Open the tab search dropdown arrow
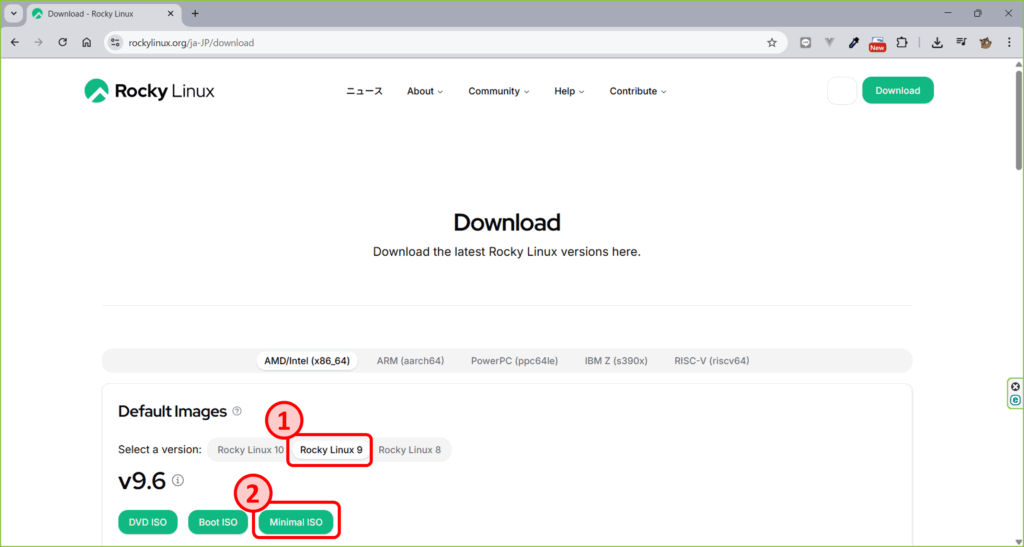The width and height of the screenshot is (1024, 547). 14,13
